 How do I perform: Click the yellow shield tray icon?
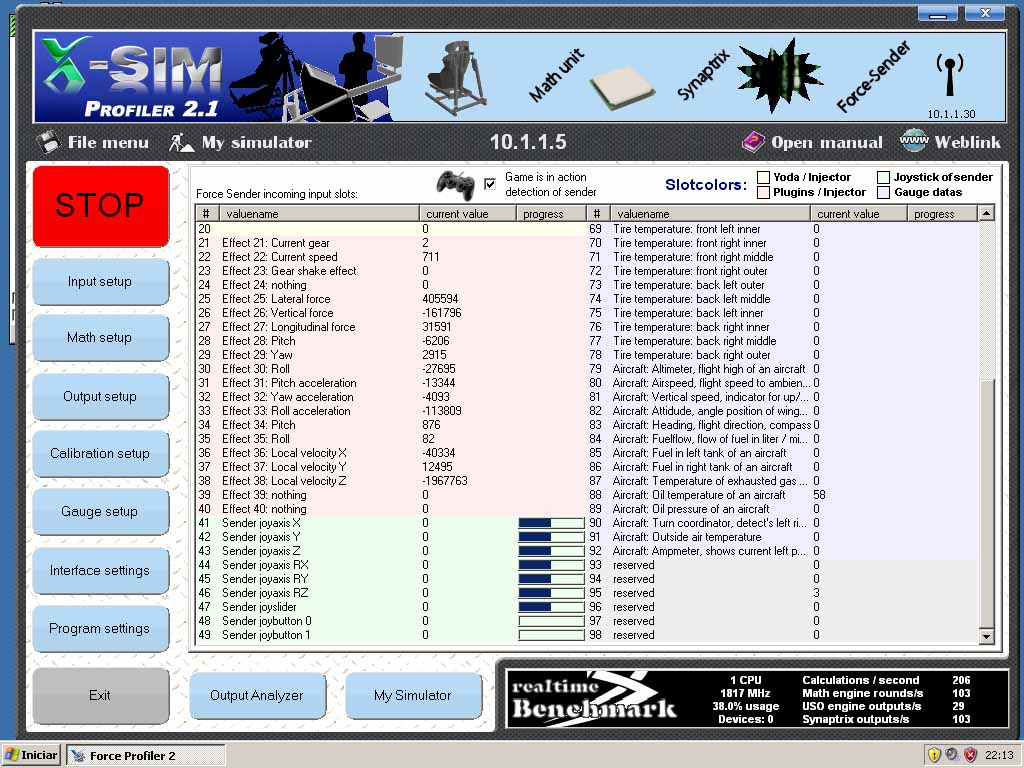[x=934, y=754]
